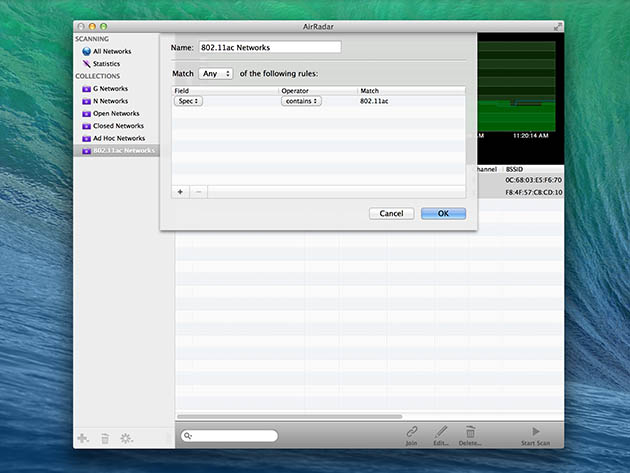Select Ad Hoc Networks folder icon

86,139
